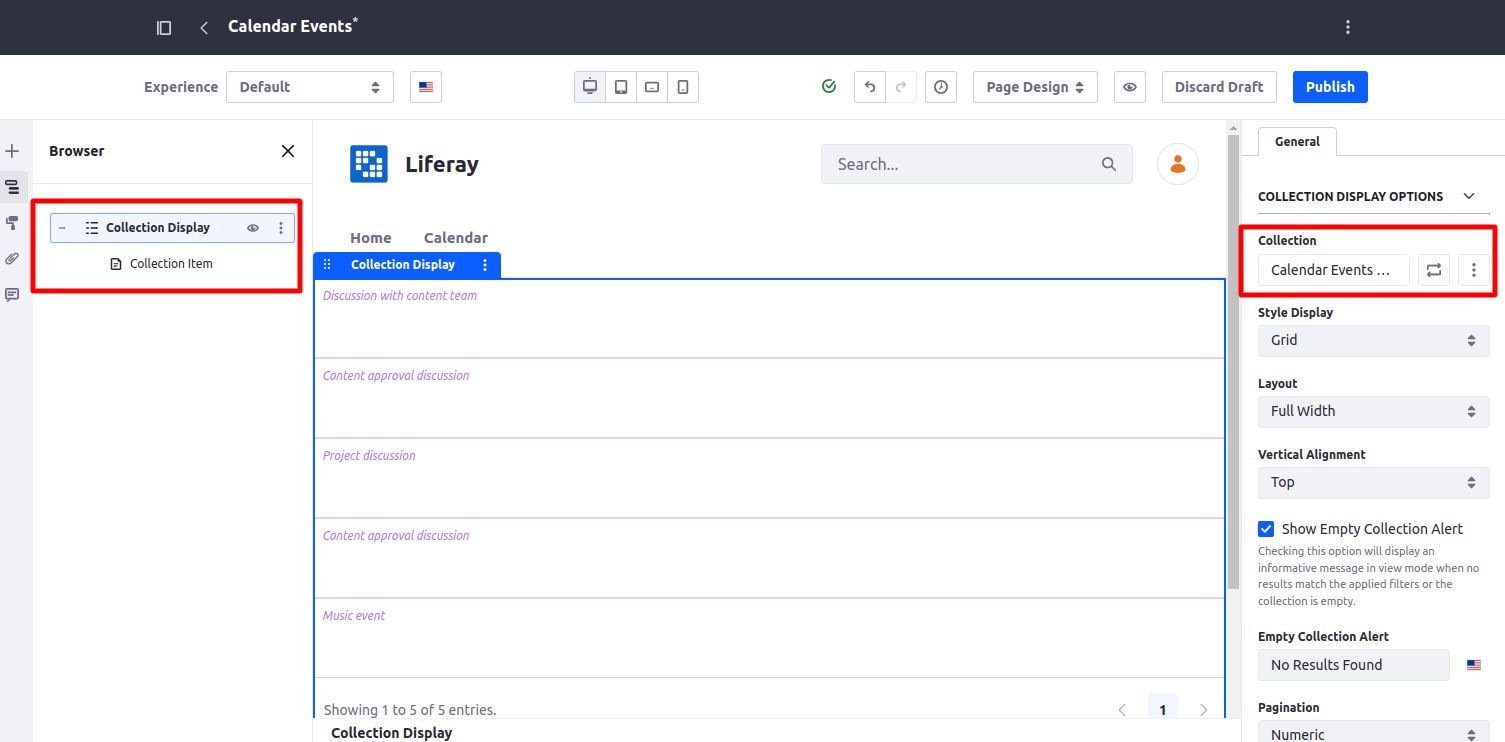The width and height of the screenshot is (1505, 742).
Task: Open the Fragments and Widgets plus icon
Action: (12, 151)
